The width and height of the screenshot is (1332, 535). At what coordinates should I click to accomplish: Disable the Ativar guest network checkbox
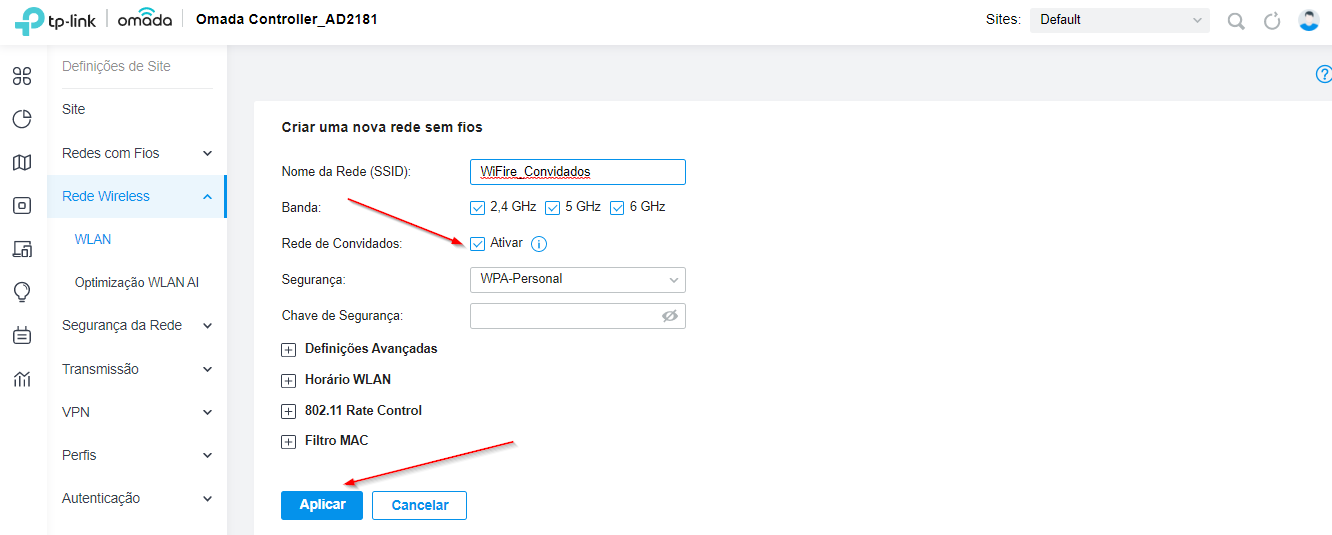click(x=477, y=244)
